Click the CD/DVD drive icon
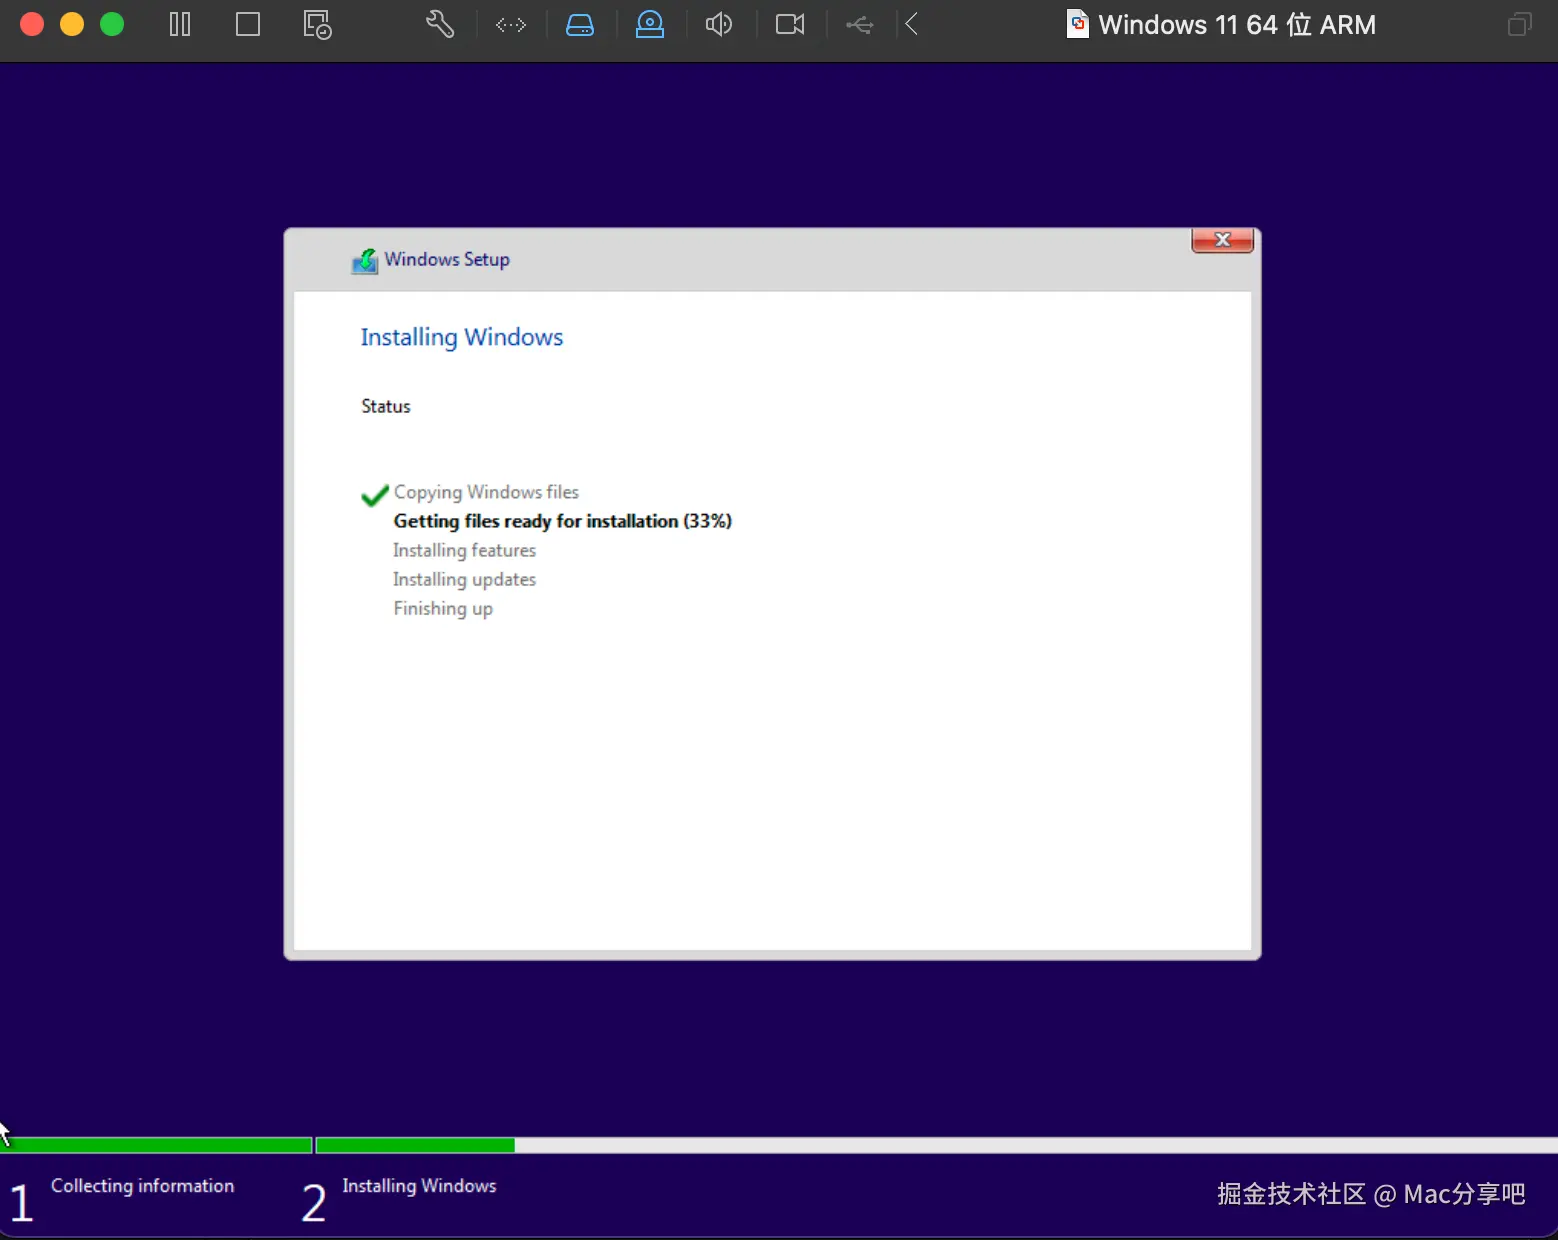1558x1240 pixels. (650, 24)
